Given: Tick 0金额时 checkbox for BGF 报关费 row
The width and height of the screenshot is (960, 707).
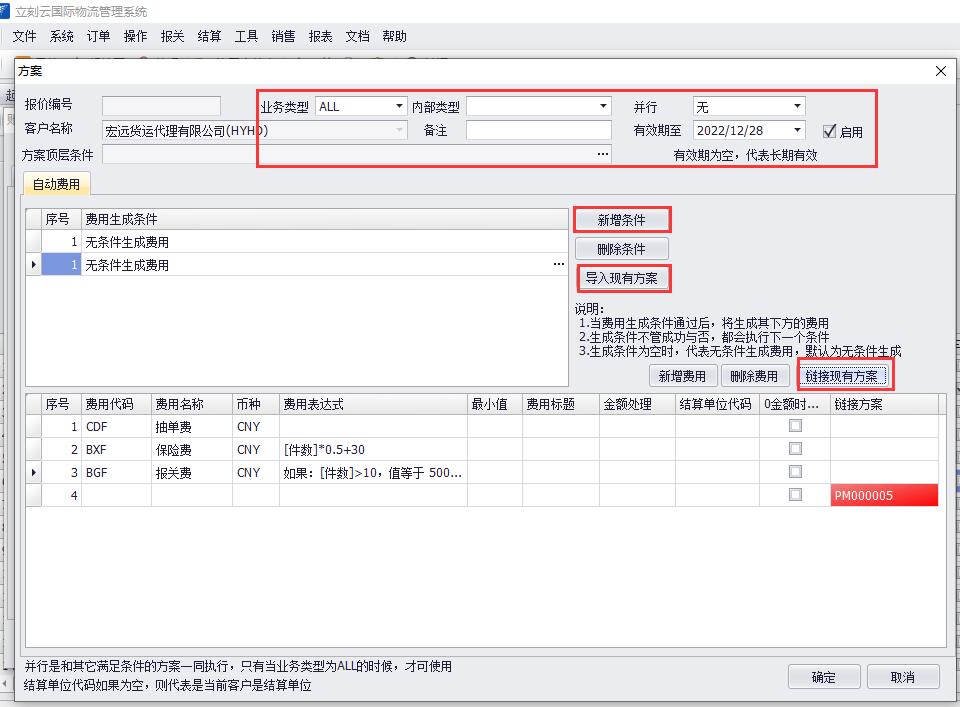Looking at the screenshot, I should click(x=795, y=472).
